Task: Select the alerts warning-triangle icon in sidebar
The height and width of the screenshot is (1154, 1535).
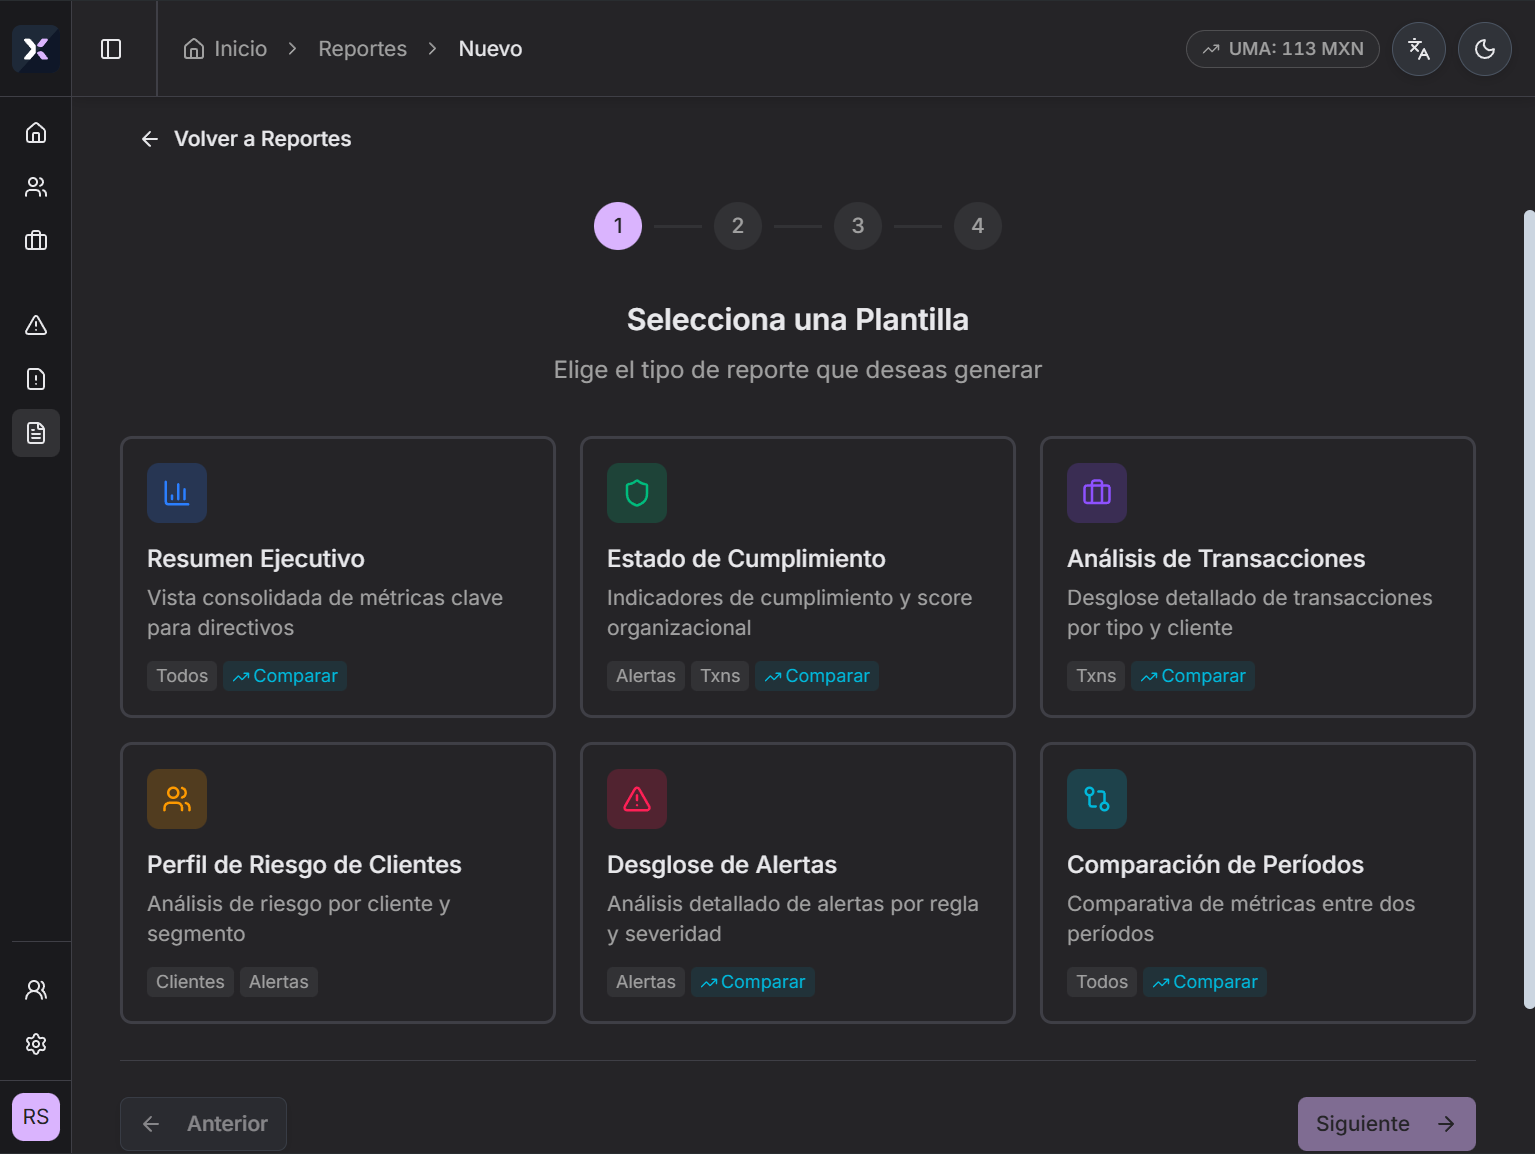Action: tap(36, 325)
